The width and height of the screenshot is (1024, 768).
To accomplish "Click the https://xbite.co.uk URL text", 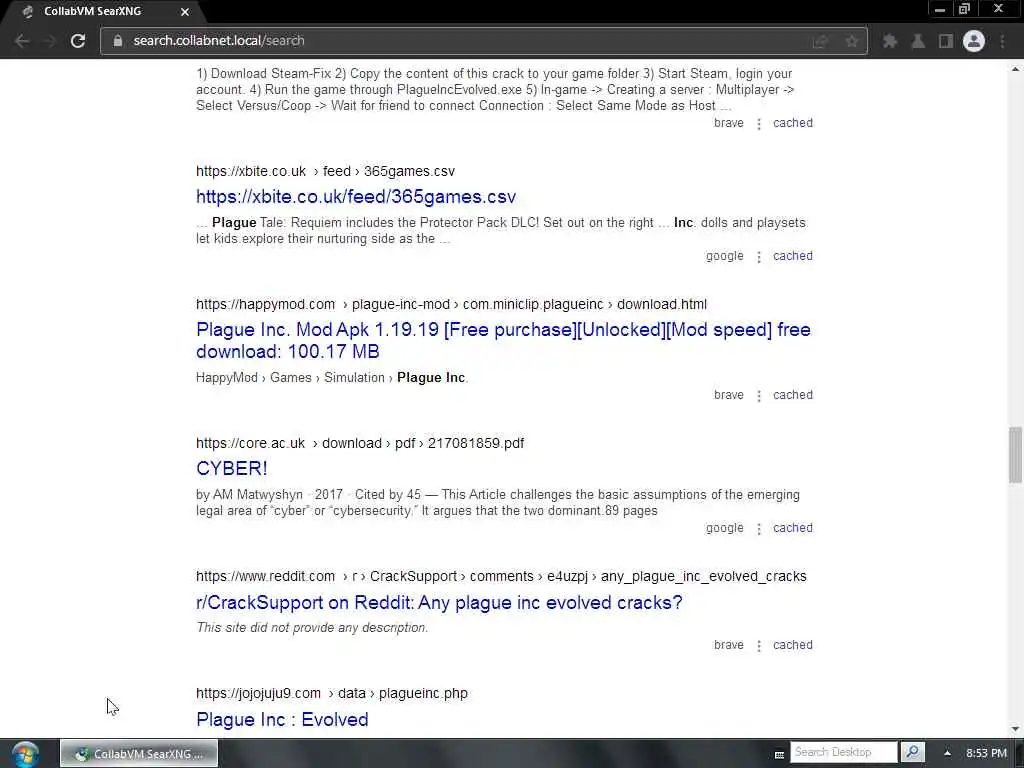I will click(251, 171).
